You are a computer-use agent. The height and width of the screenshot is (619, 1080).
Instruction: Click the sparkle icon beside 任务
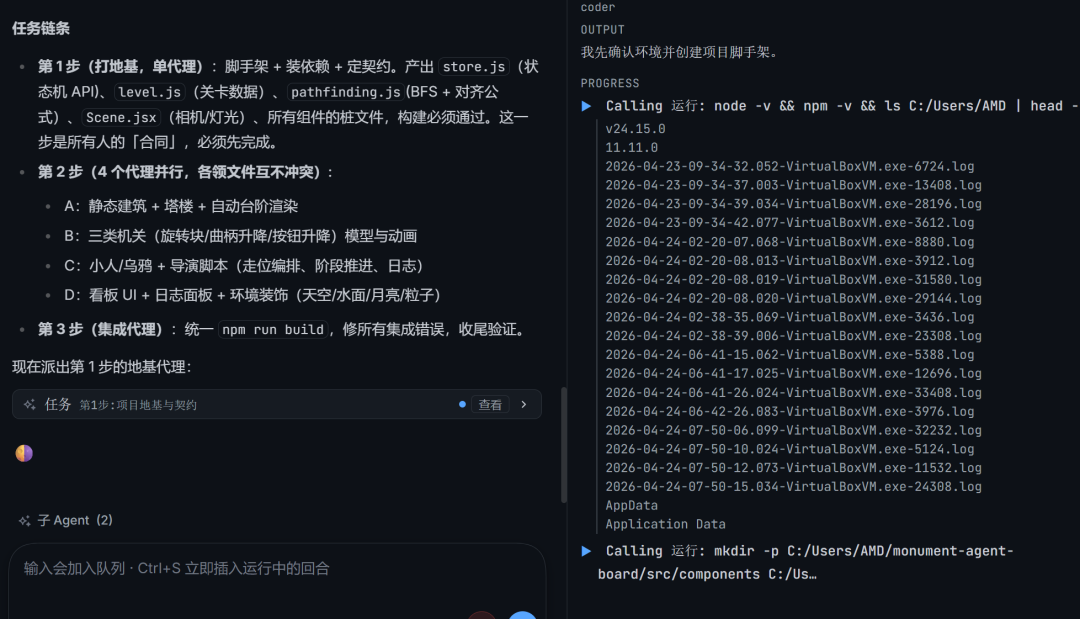click(x=30, y=405)
